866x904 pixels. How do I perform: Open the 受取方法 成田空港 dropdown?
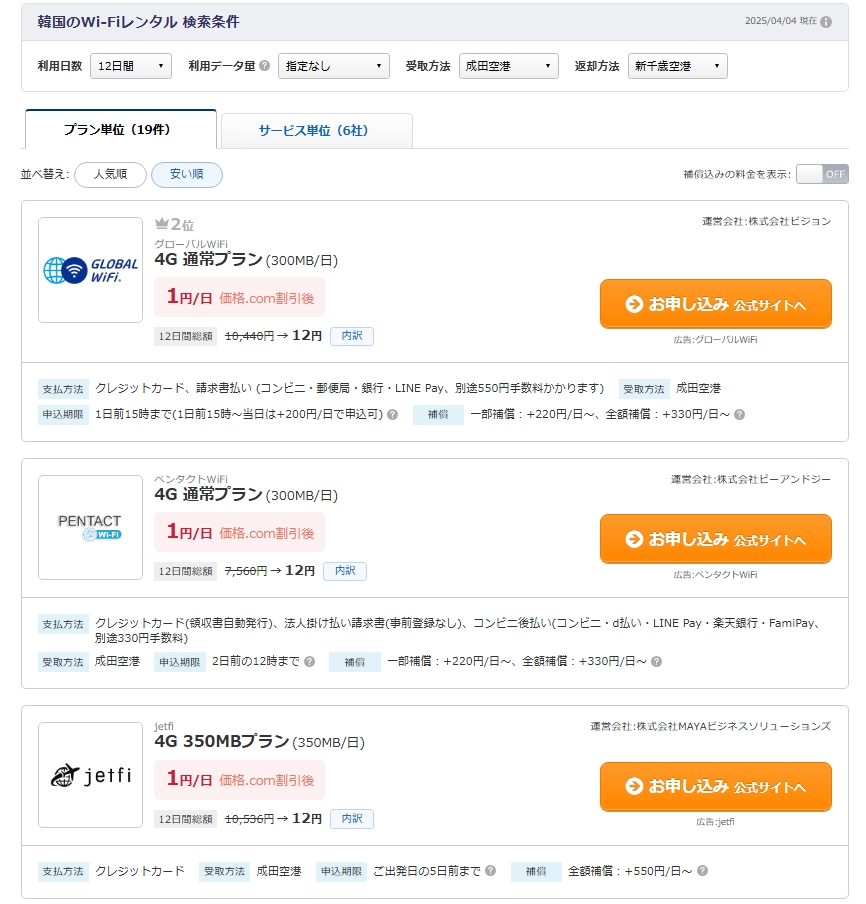click(509, 66)
